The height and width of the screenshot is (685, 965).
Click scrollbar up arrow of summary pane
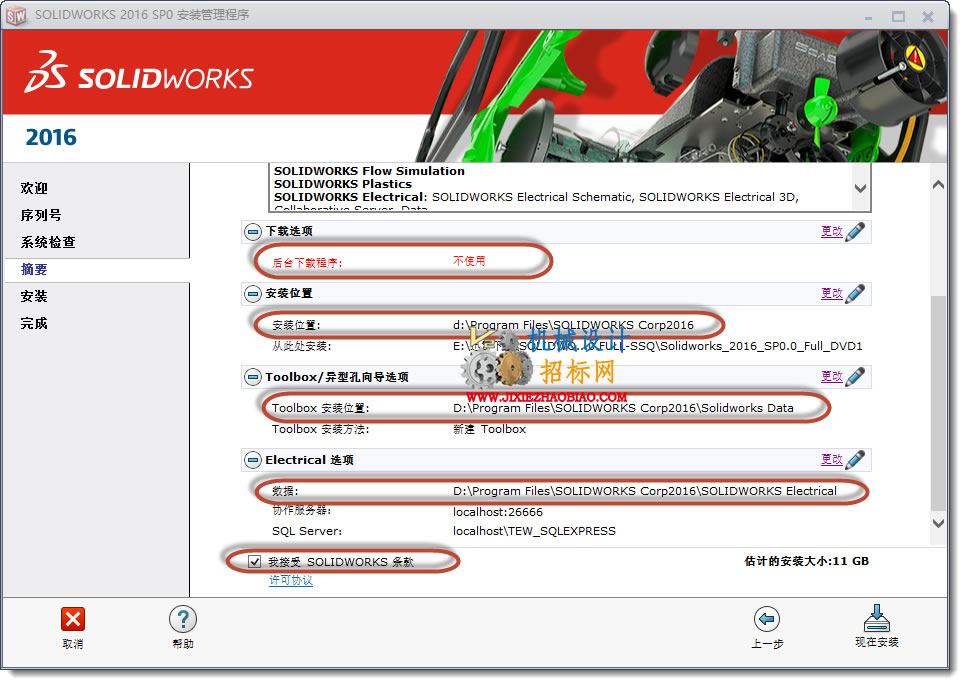[x=938, y=185]
